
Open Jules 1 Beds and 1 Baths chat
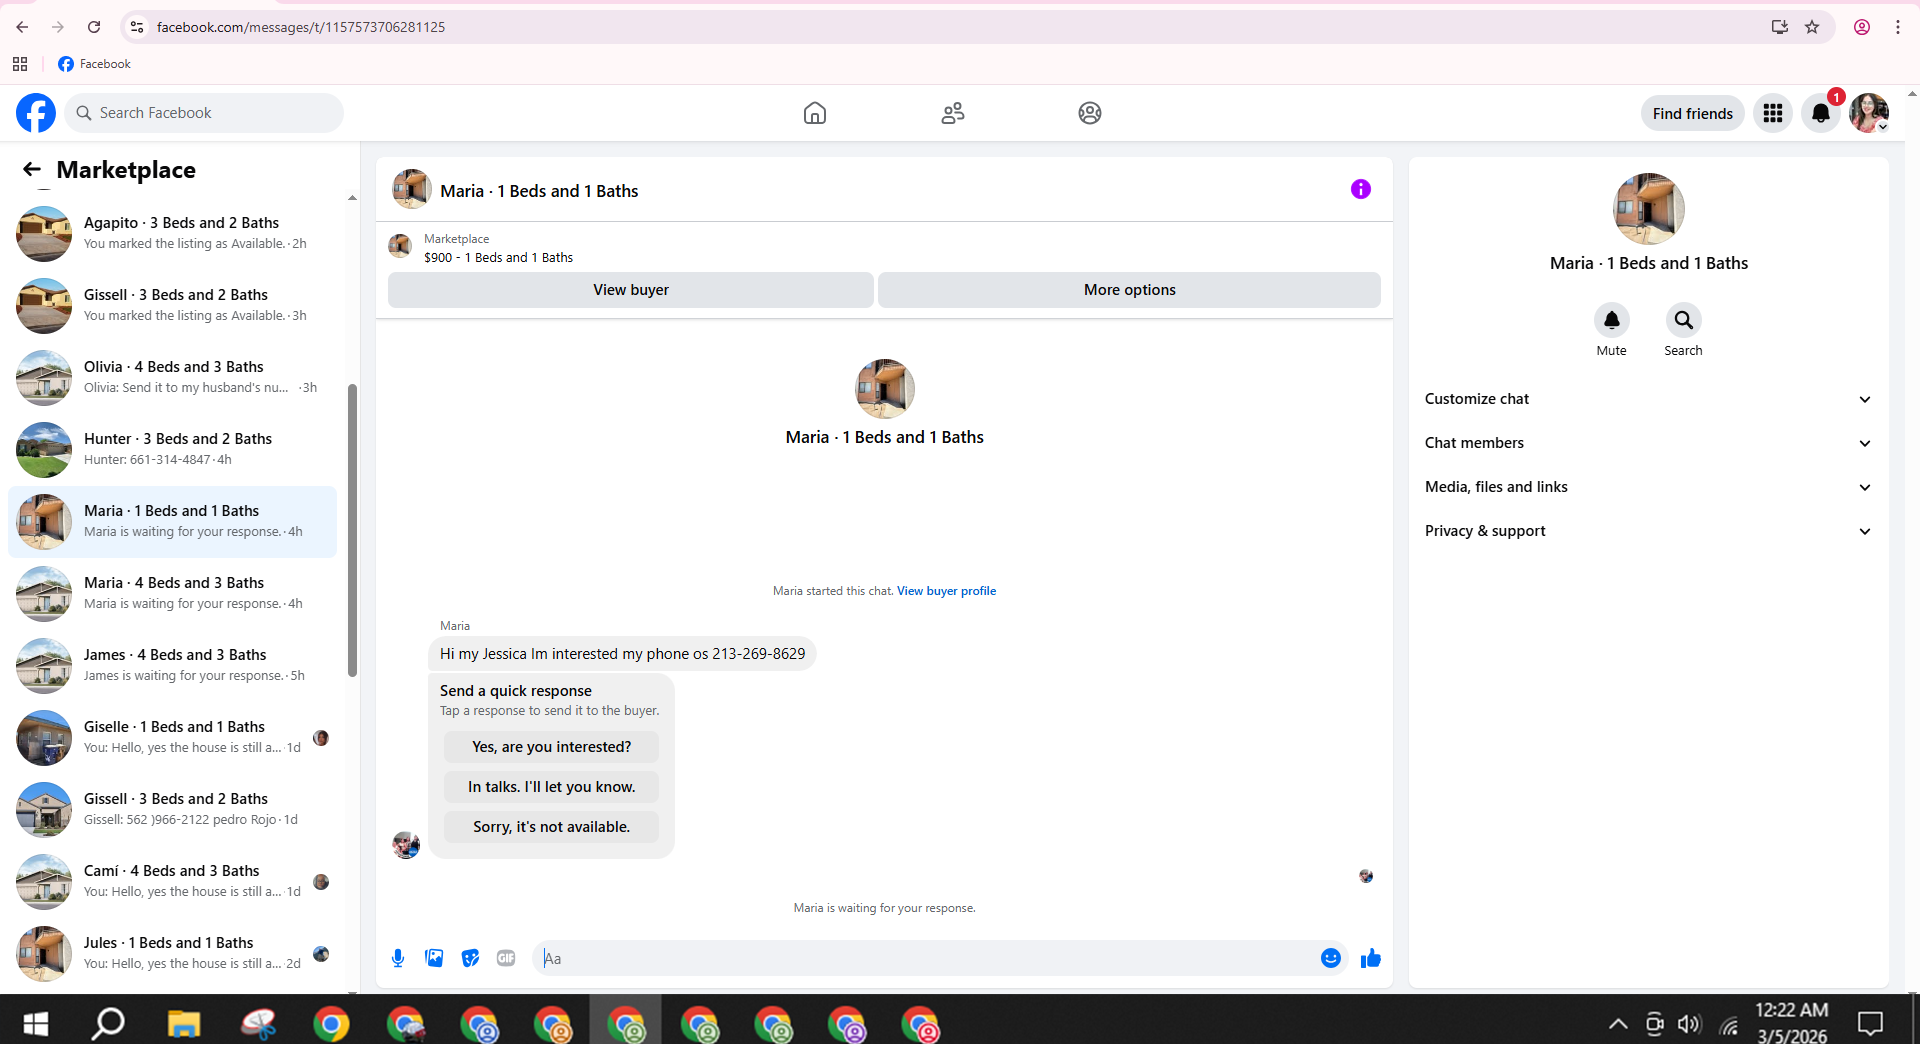[172, 953]
